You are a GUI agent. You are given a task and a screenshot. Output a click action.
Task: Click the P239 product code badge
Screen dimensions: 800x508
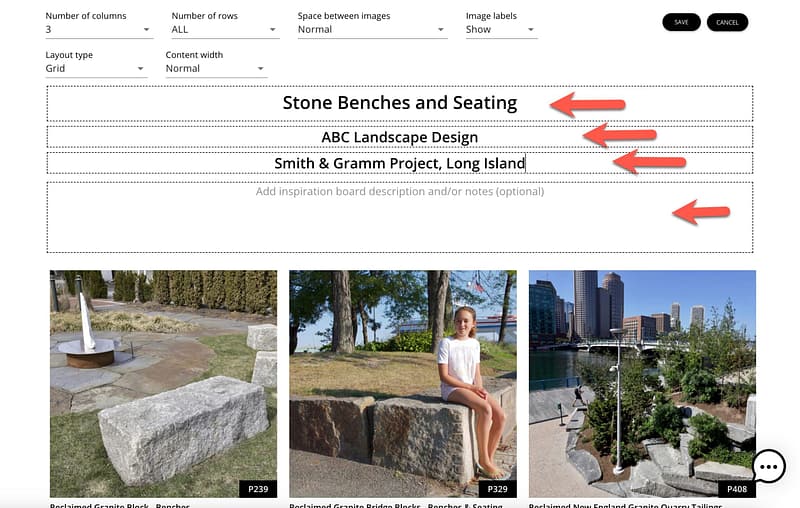click(x=258, y=489)
